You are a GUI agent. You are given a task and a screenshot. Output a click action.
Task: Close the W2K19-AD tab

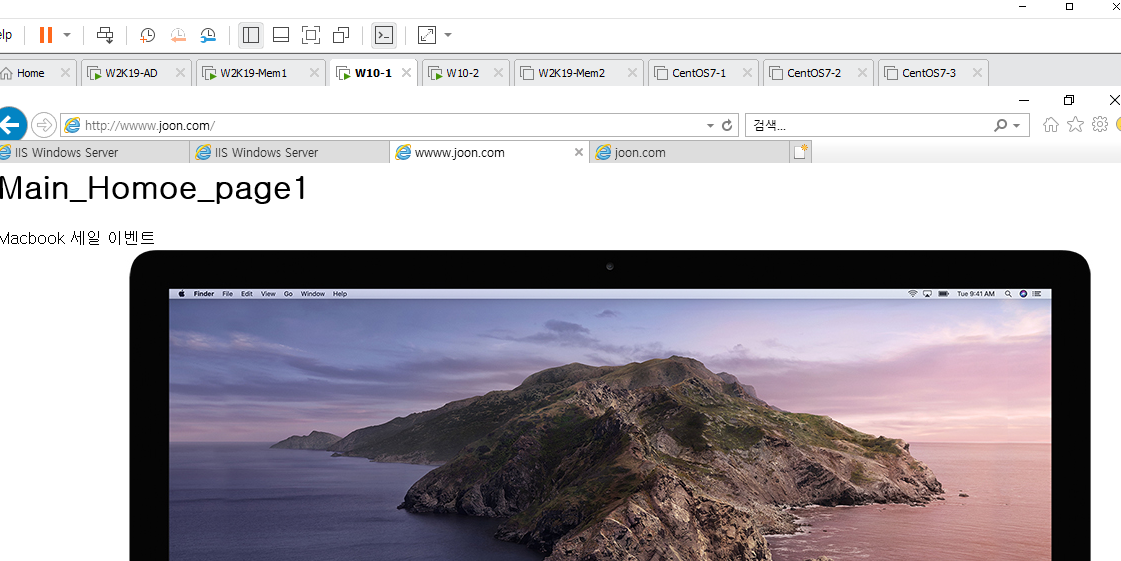[x=180, y=73]
